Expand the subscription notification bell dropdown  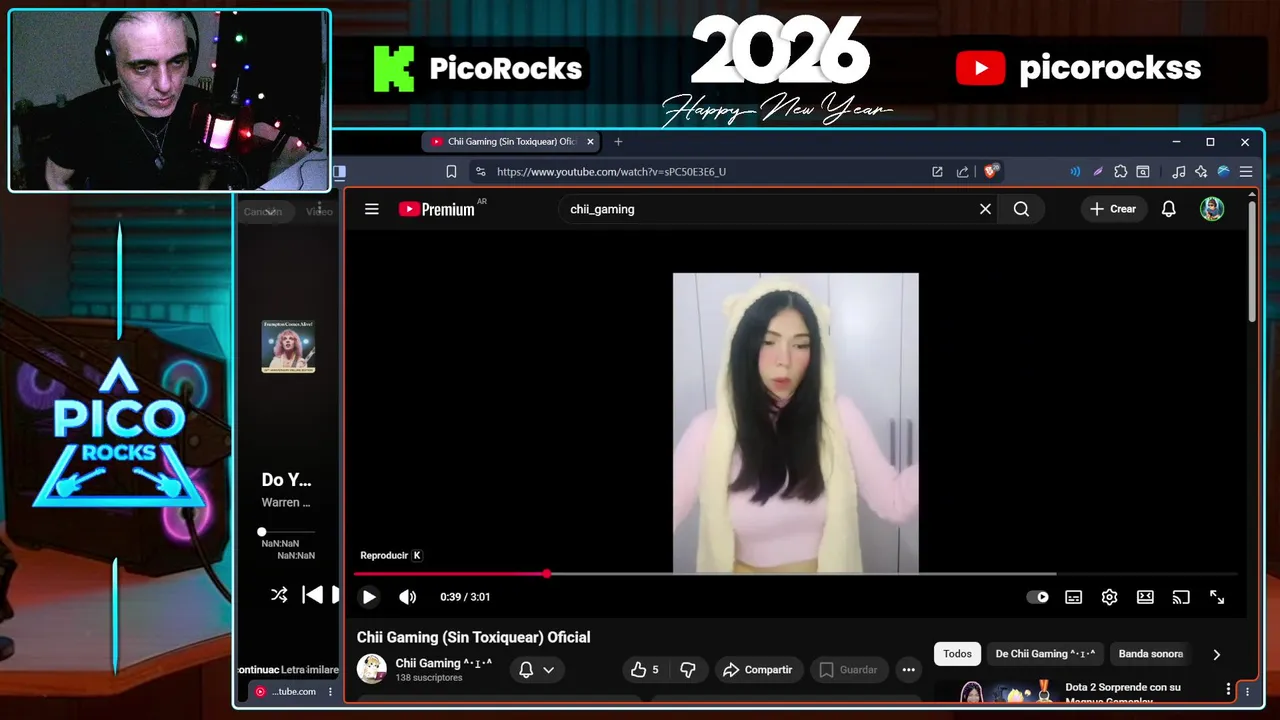click(x=537, y=670)
